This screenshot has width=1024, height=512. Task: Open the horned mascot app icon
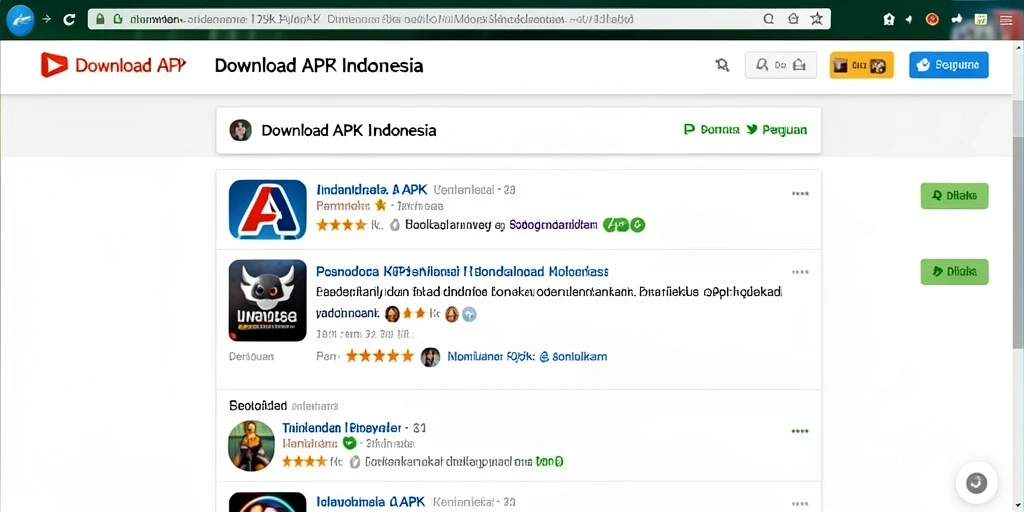coord(268,300)
